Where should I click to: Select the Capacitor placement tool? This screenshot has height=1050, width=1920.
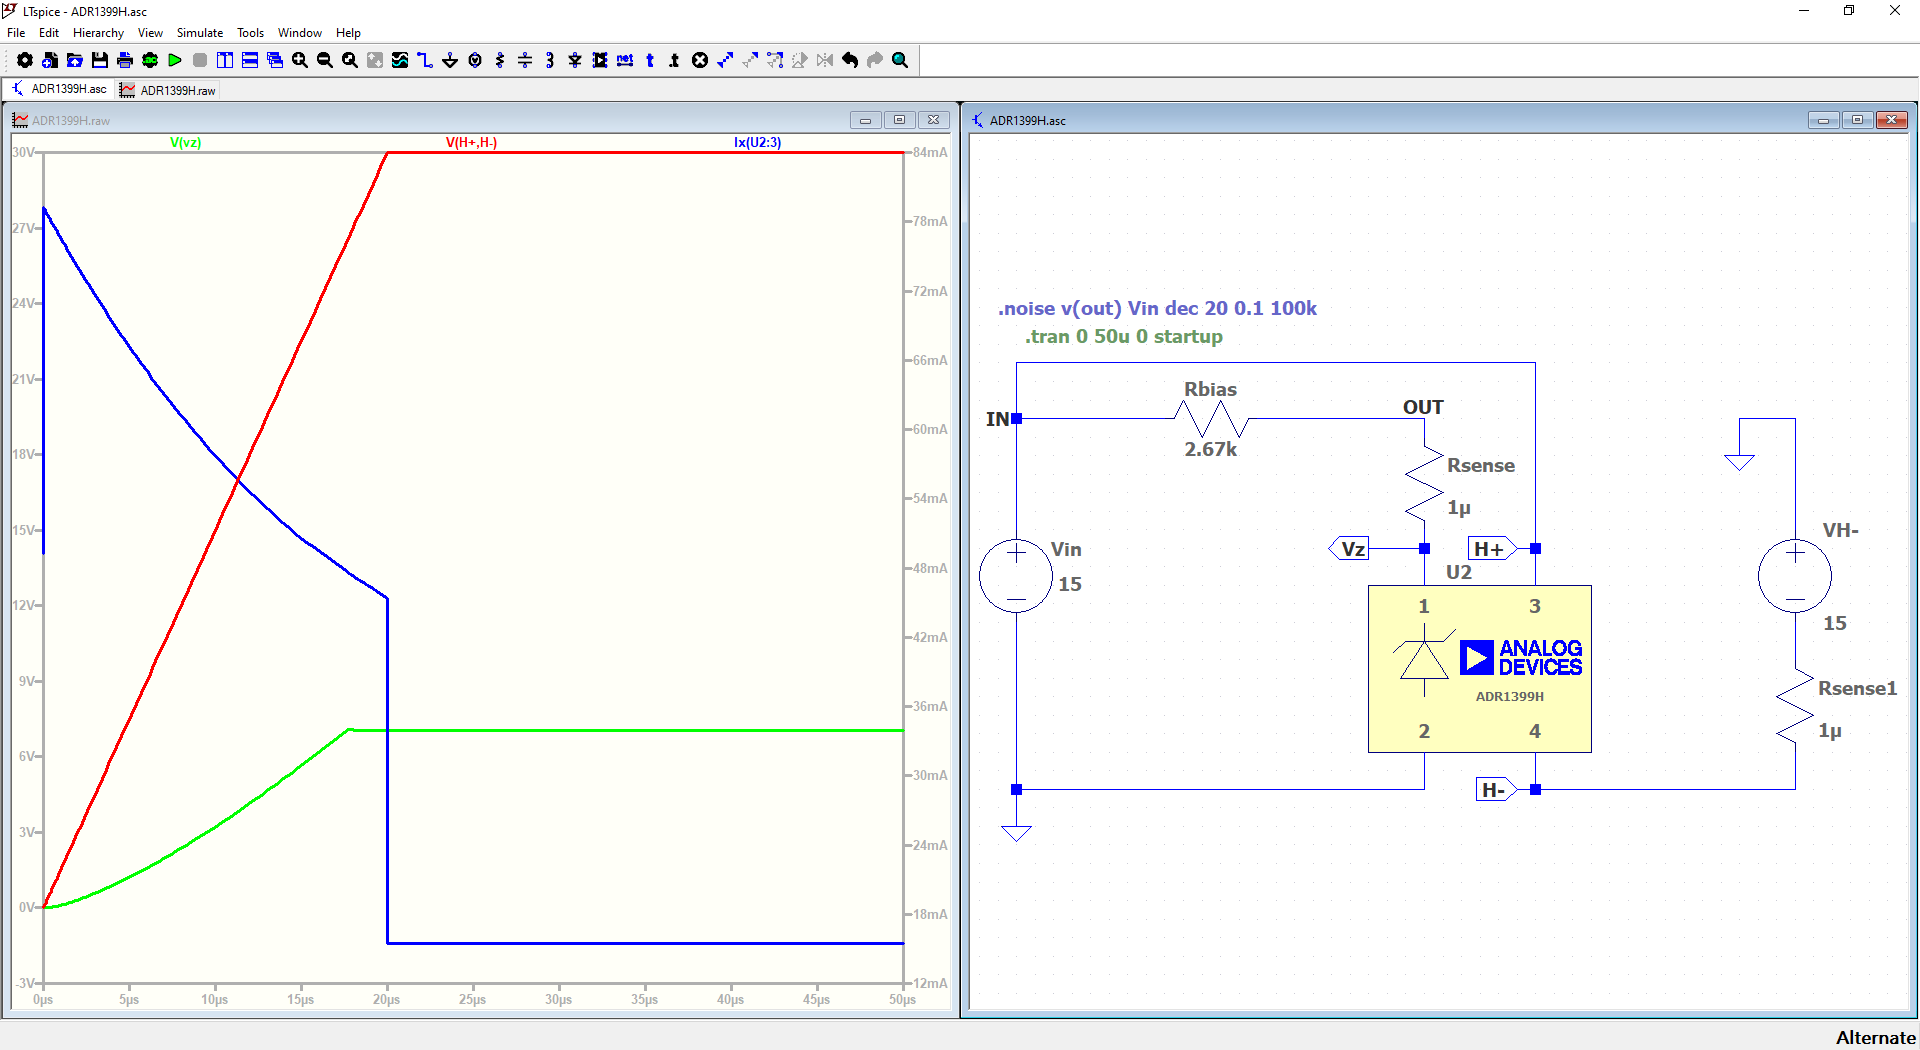tap(525, 60)
